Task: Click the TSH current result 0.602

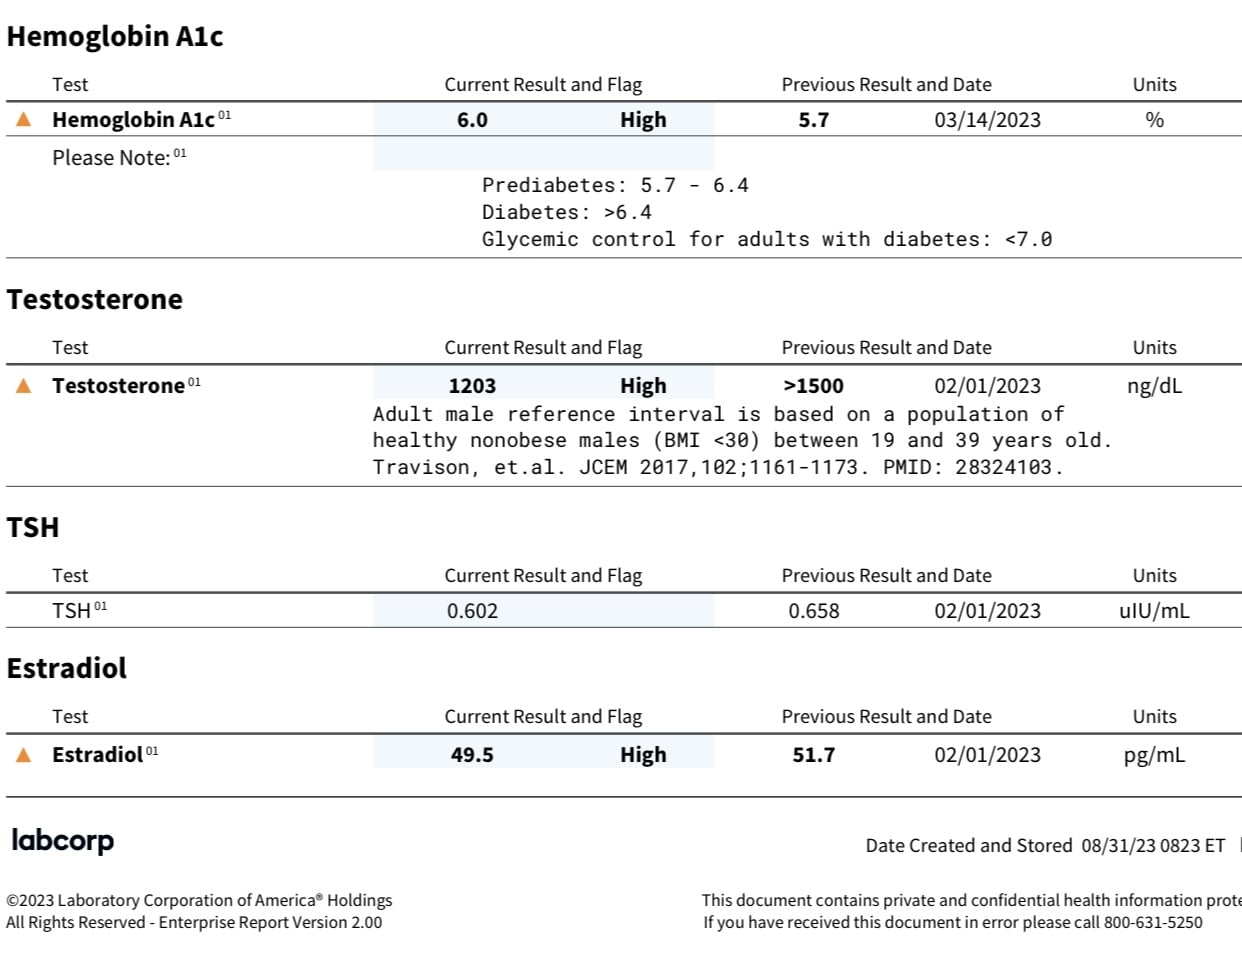Action: click(x=472, y=611)
